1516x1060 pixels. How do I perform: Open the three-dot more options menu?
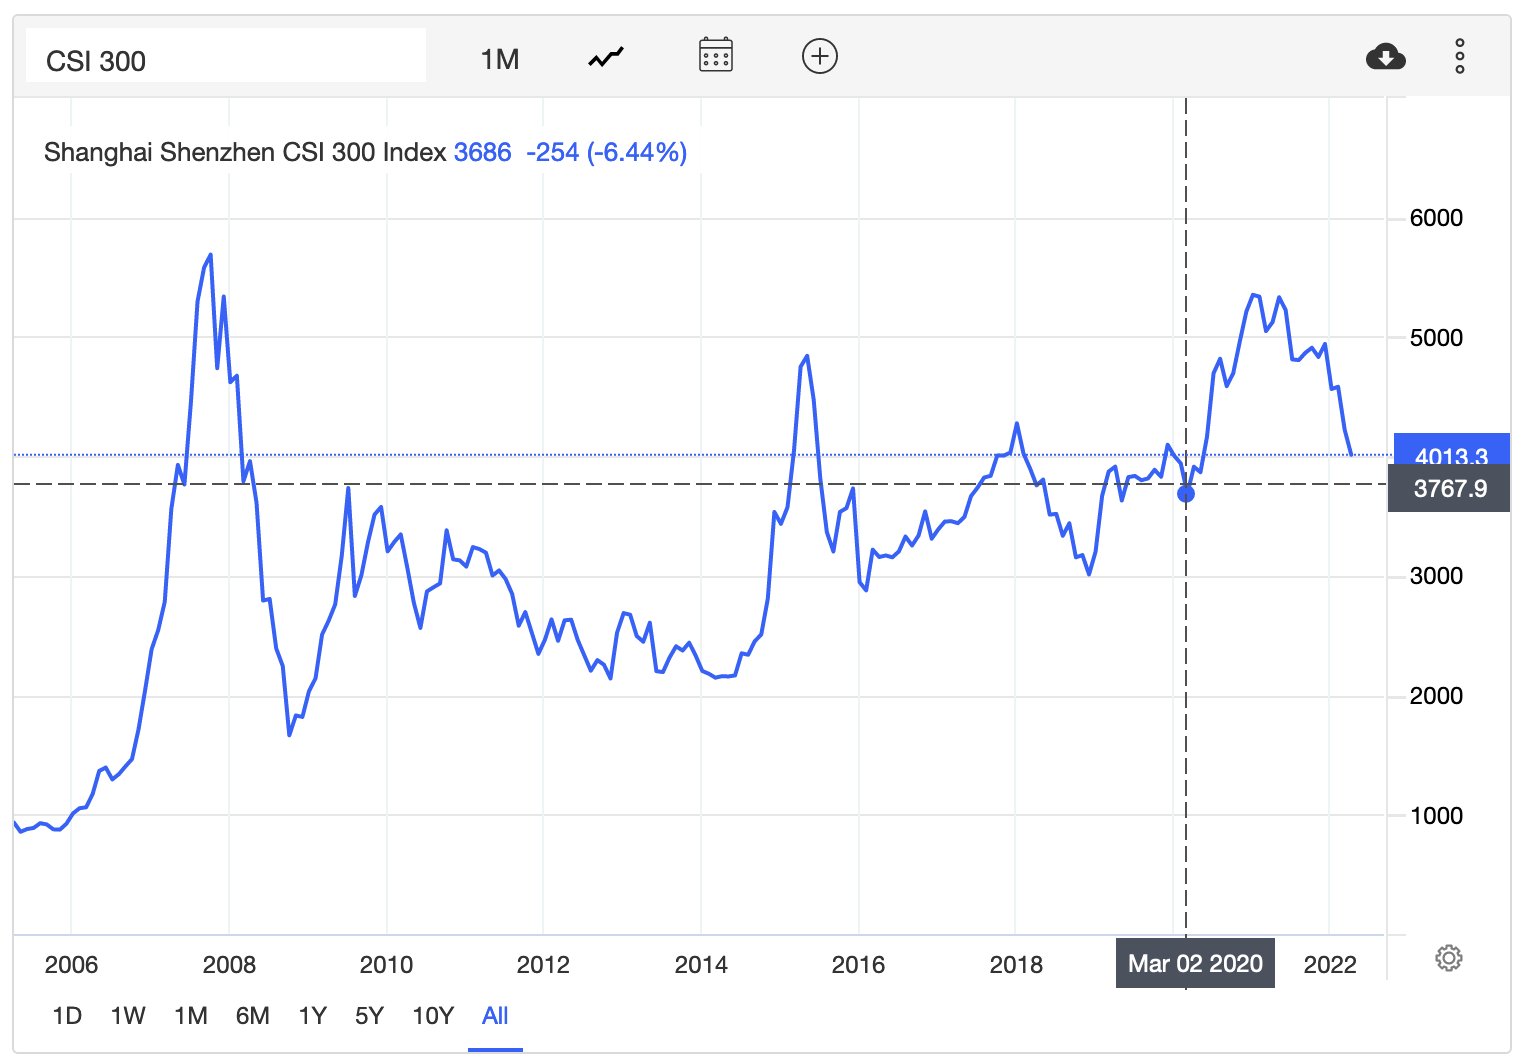[x=1460, y=56]
